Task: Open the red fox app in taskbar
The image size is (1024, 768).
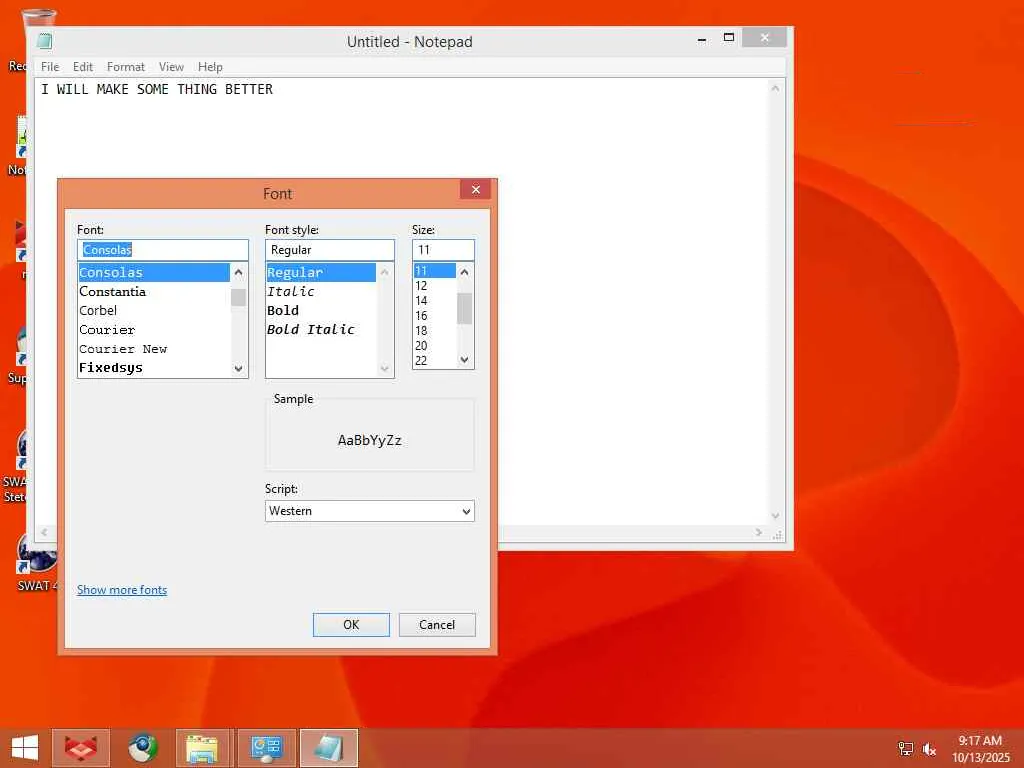Action: click(80, 748)
